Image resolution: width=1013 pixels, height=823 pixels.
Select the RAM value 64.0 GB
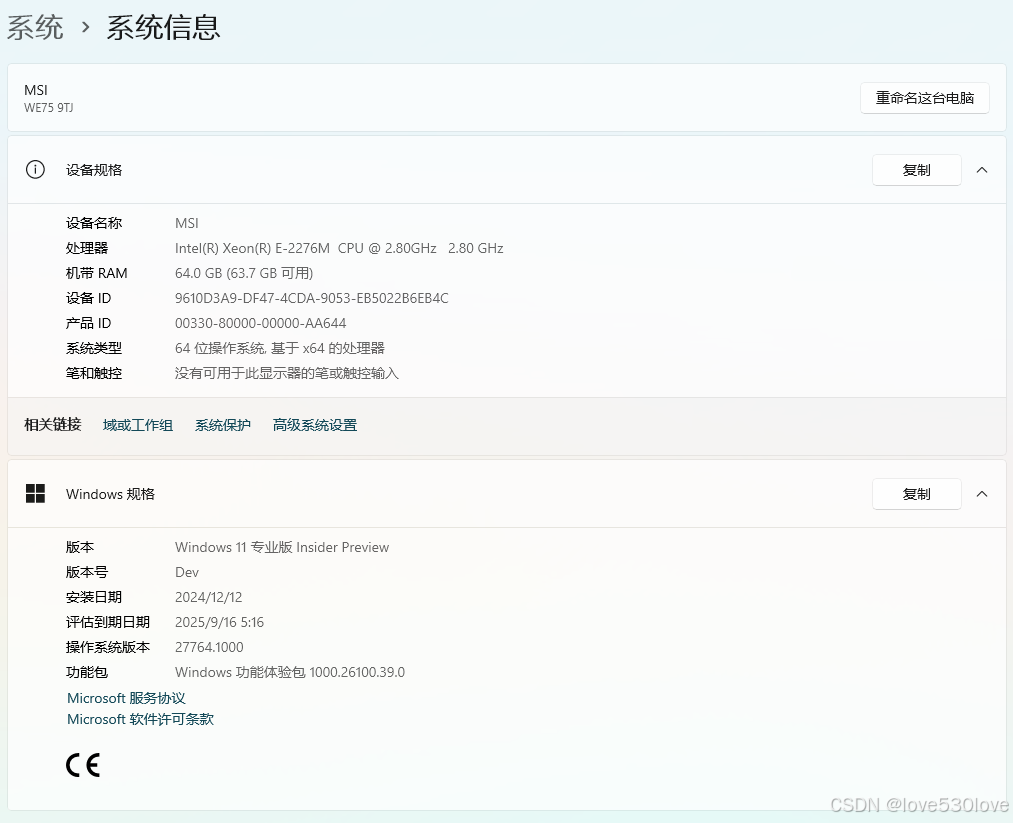pyautogui.click(x=244, y=273)
